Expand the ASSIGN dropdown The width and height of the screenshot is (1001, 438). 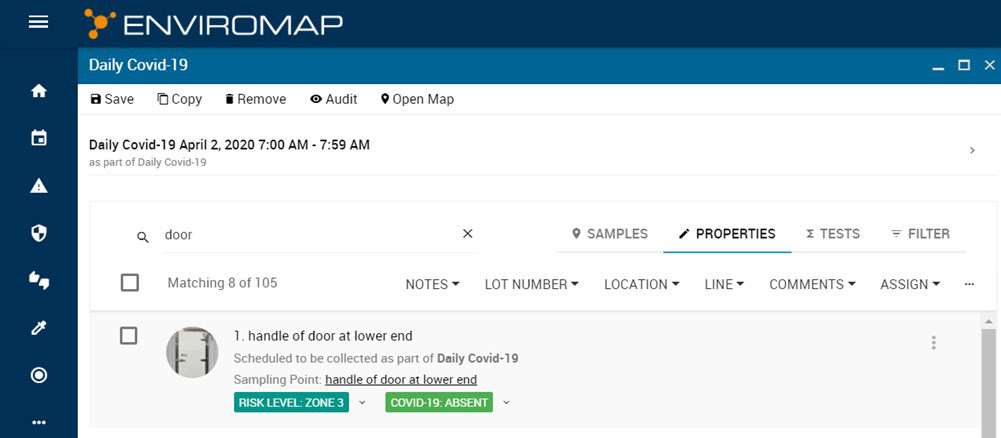click(910, 284)
